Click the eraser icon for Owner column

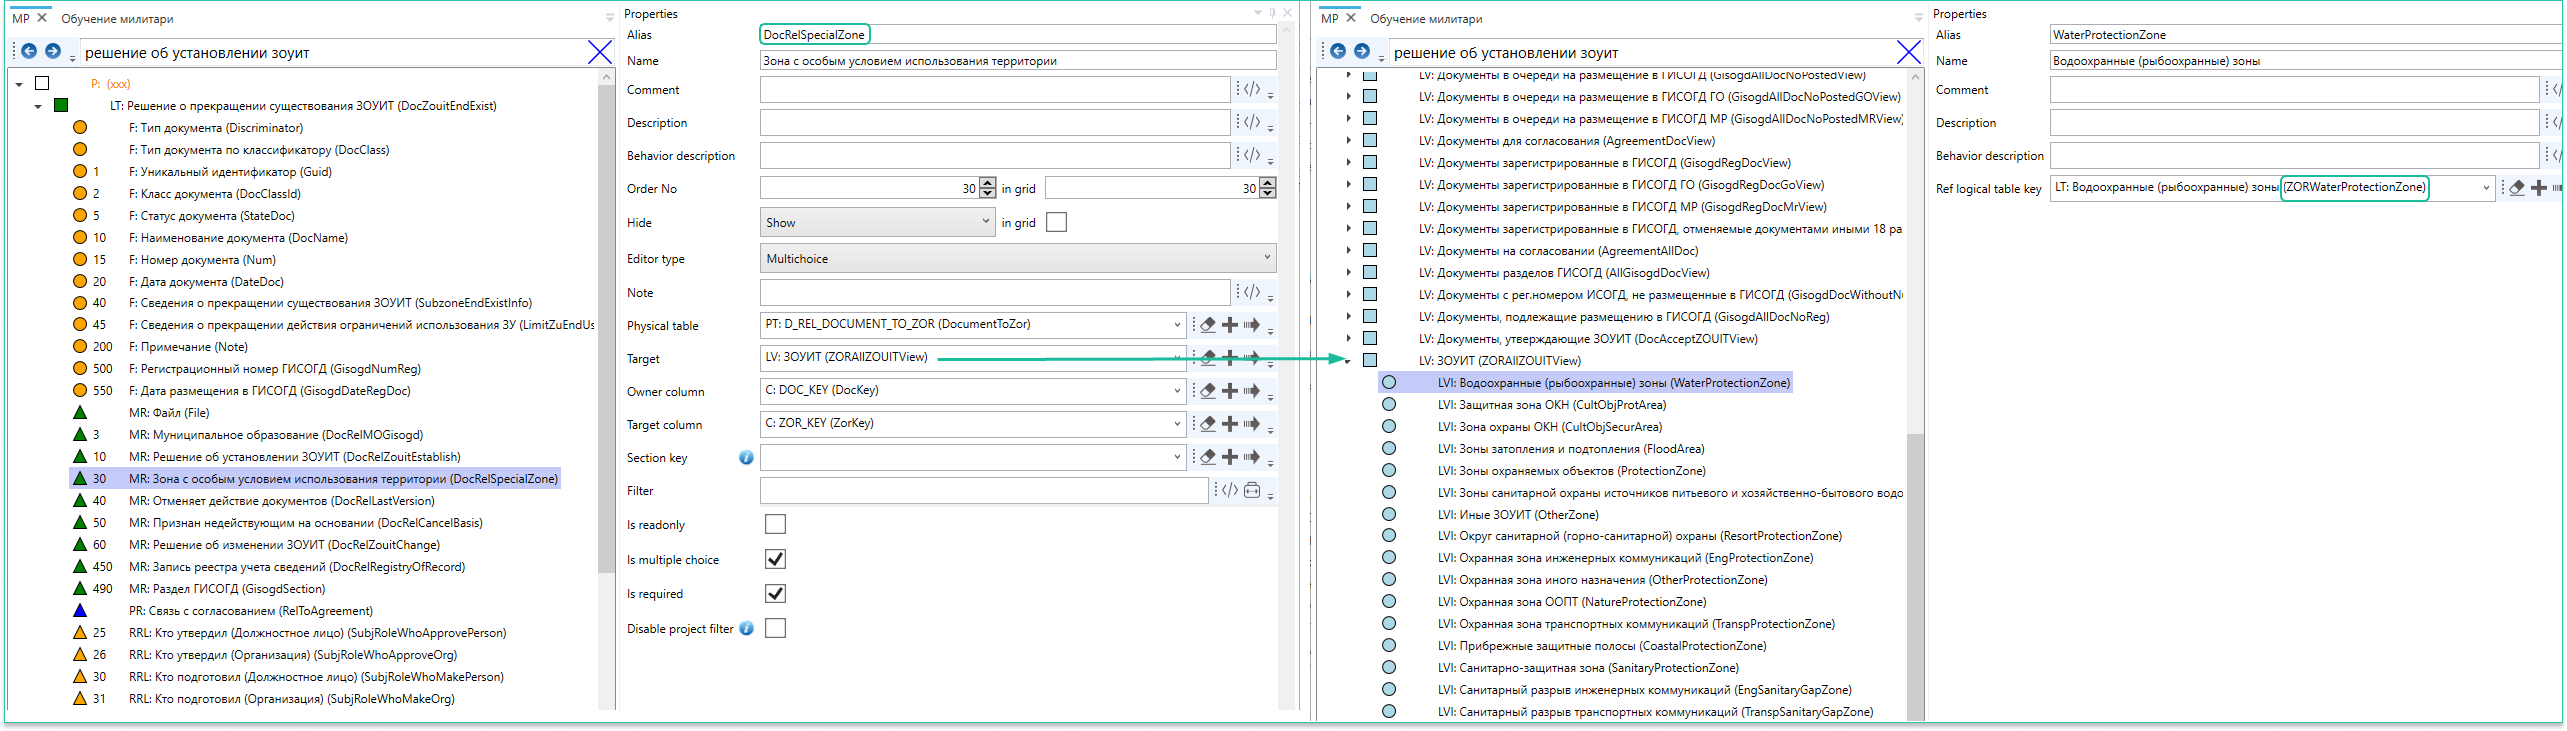(1208, 391)
